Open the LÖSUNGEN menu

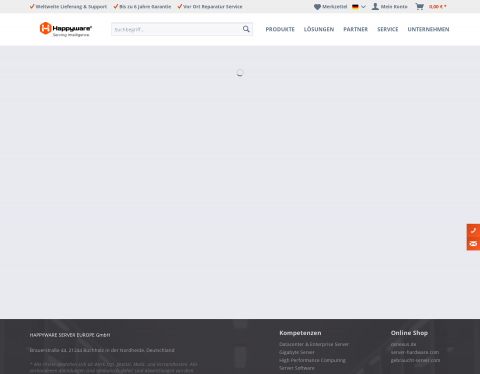coord(319,29)
